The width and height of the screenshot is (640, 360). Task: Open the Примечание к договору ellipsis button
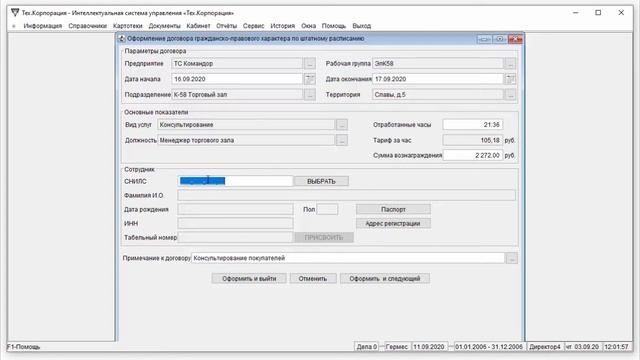[512, 258]
